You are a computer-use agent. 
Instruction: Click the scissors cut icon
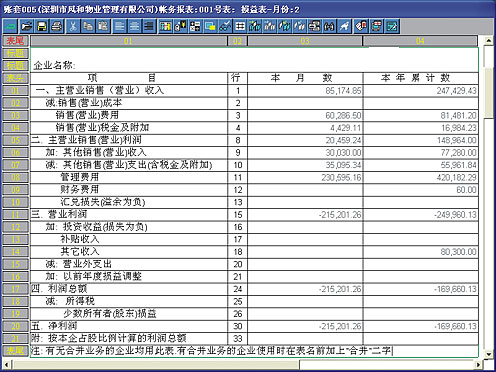[73, 26]
